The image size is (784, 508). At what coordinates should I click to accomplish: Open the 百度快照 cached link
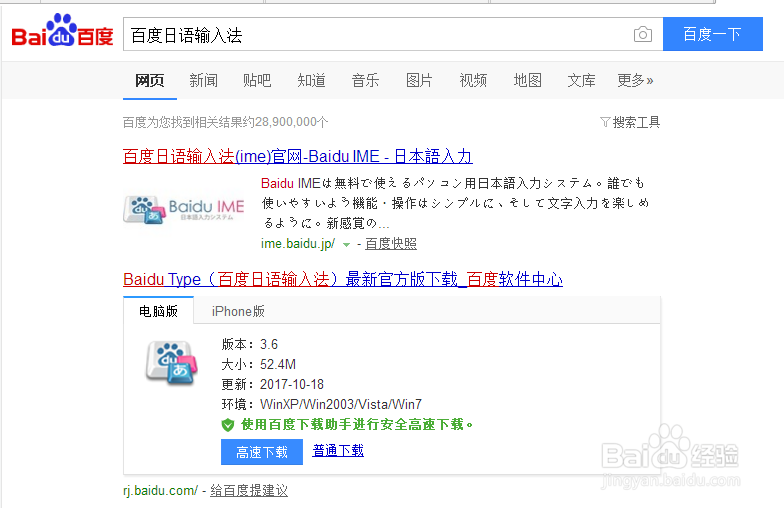(x=390, y=244)
